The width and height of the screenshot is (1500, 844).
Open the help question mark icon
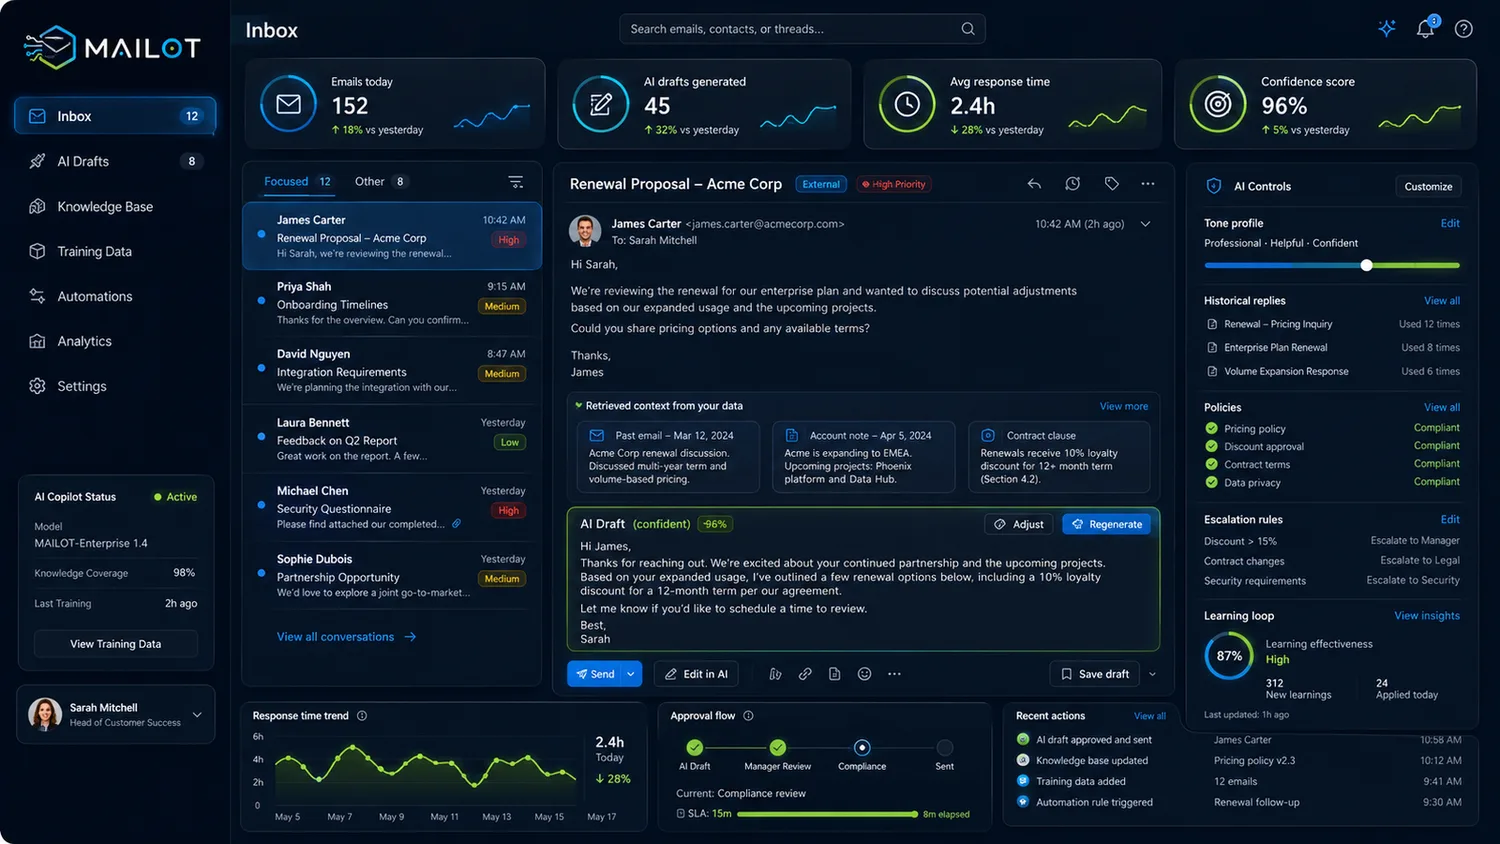[1464, 29]
